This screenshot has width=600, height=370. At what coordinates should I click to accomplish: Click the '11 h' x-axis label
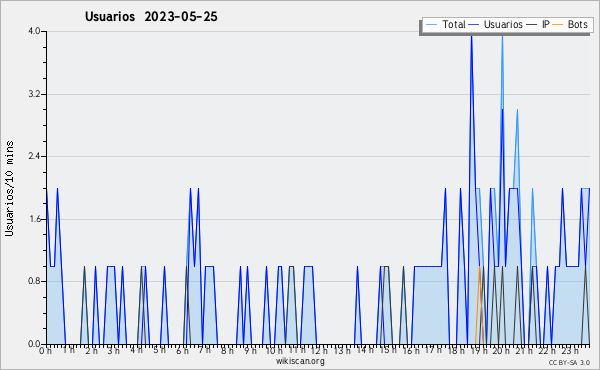(x=297, y=350)
